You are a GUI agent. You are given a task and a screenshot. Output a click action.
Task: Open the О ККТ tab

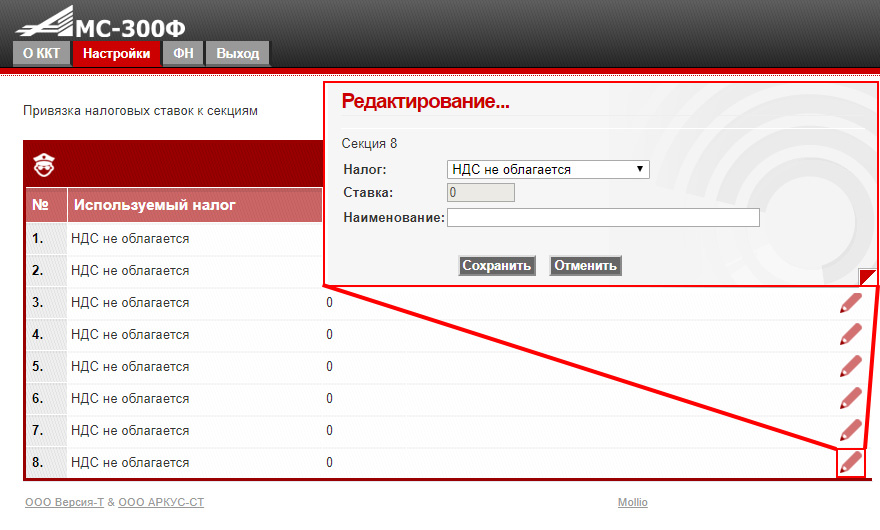click(42, 53)
